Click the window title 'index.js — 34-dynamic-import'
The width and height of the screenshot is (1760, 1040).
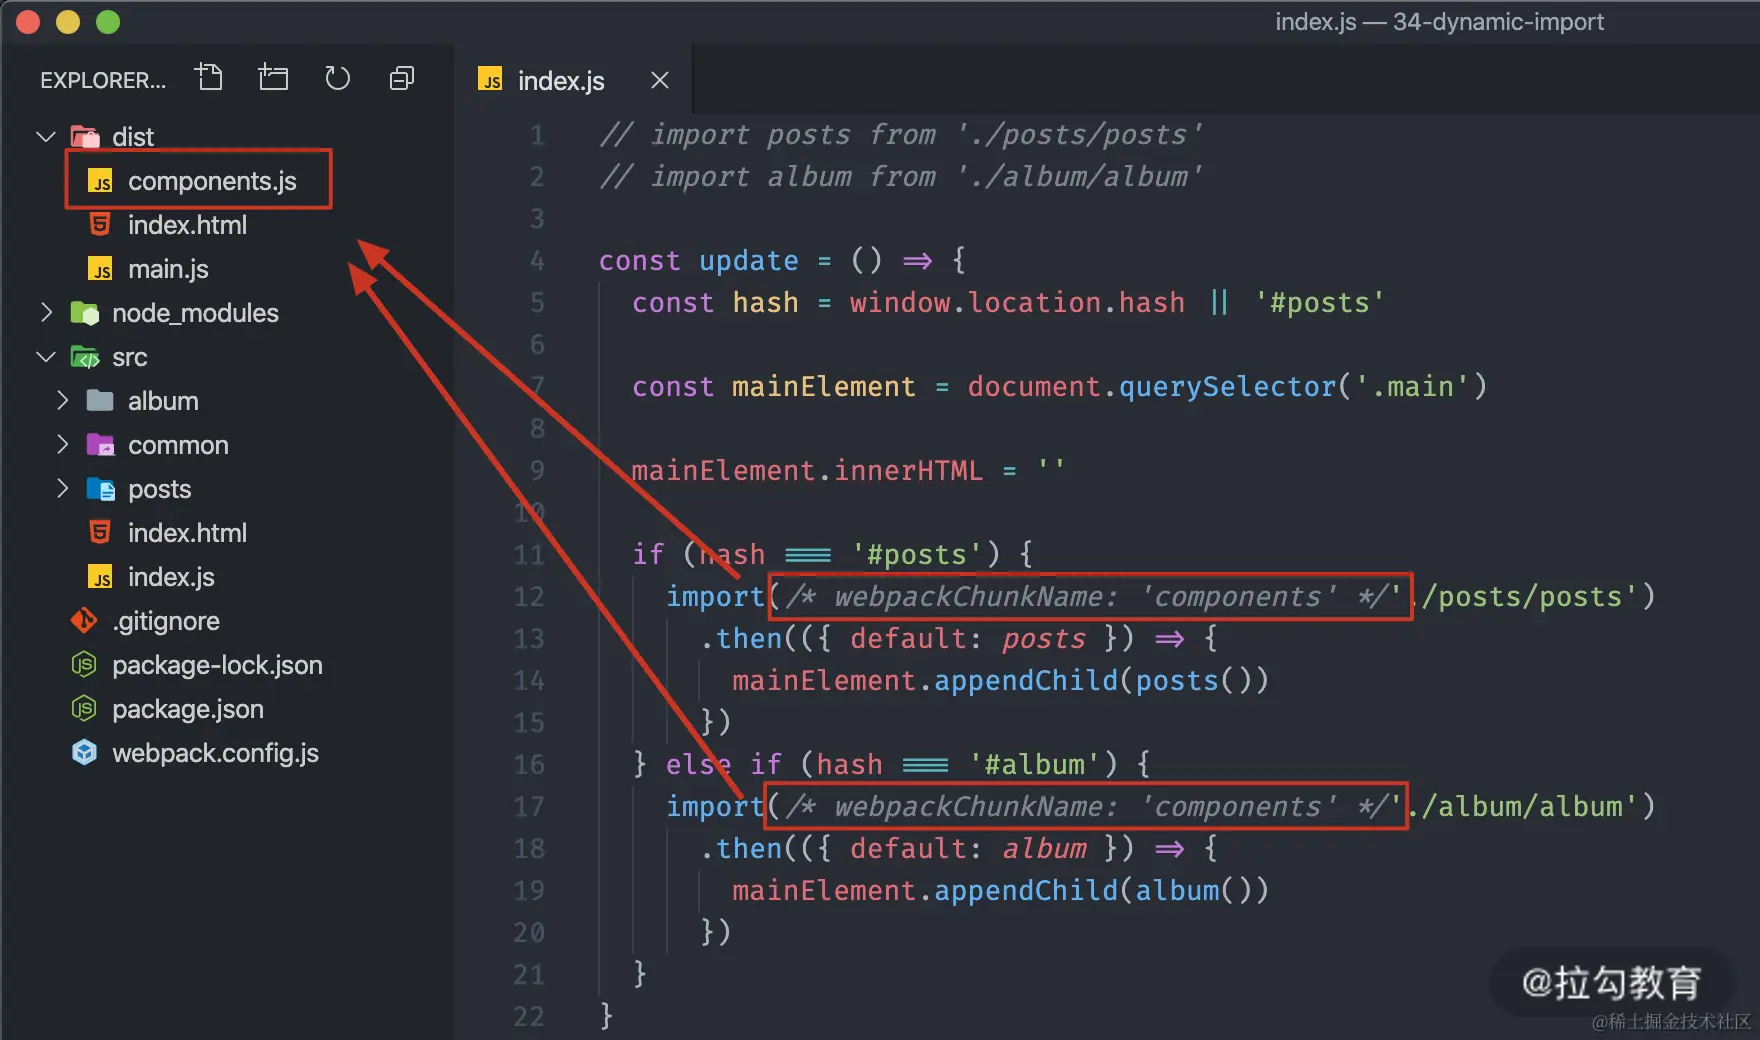[1439, 22]
